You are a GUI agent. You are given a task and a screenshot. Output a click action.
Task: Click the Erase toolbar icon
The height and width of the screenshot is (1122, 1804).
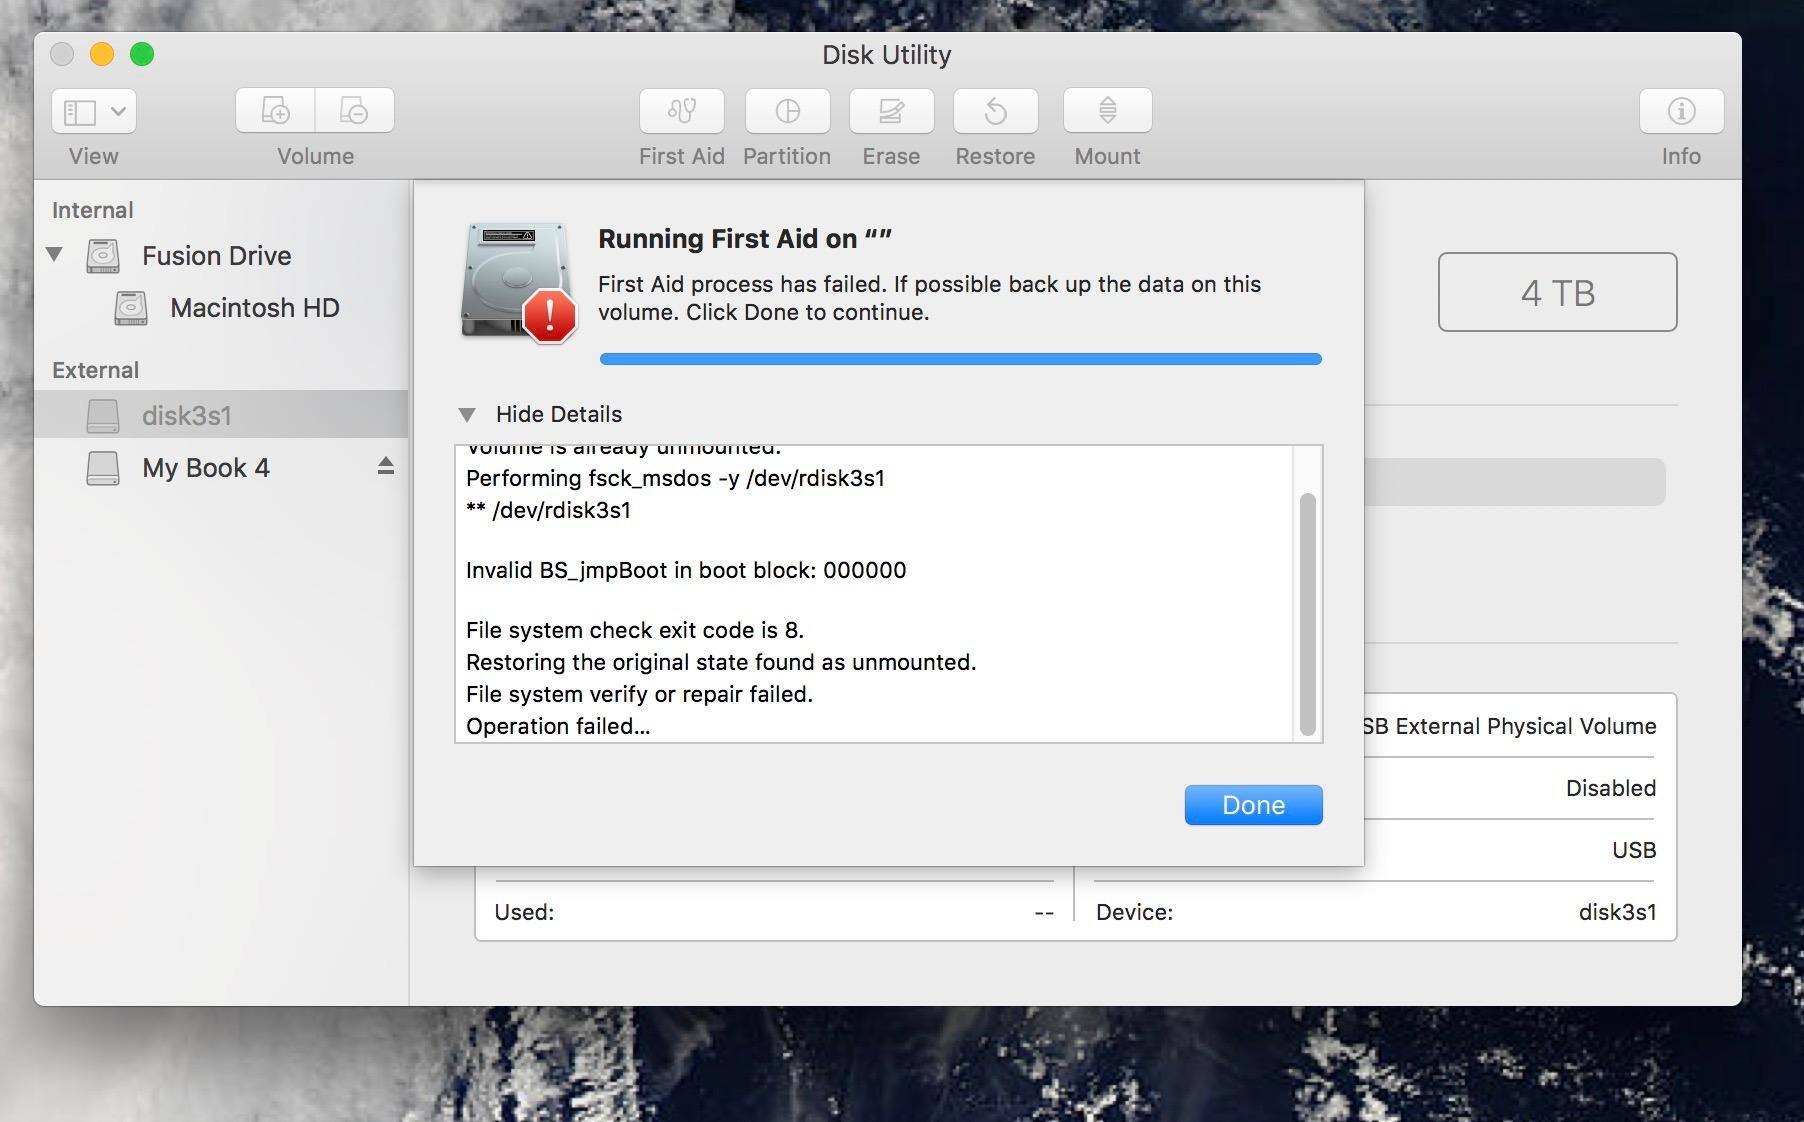[x=892, y=111]
